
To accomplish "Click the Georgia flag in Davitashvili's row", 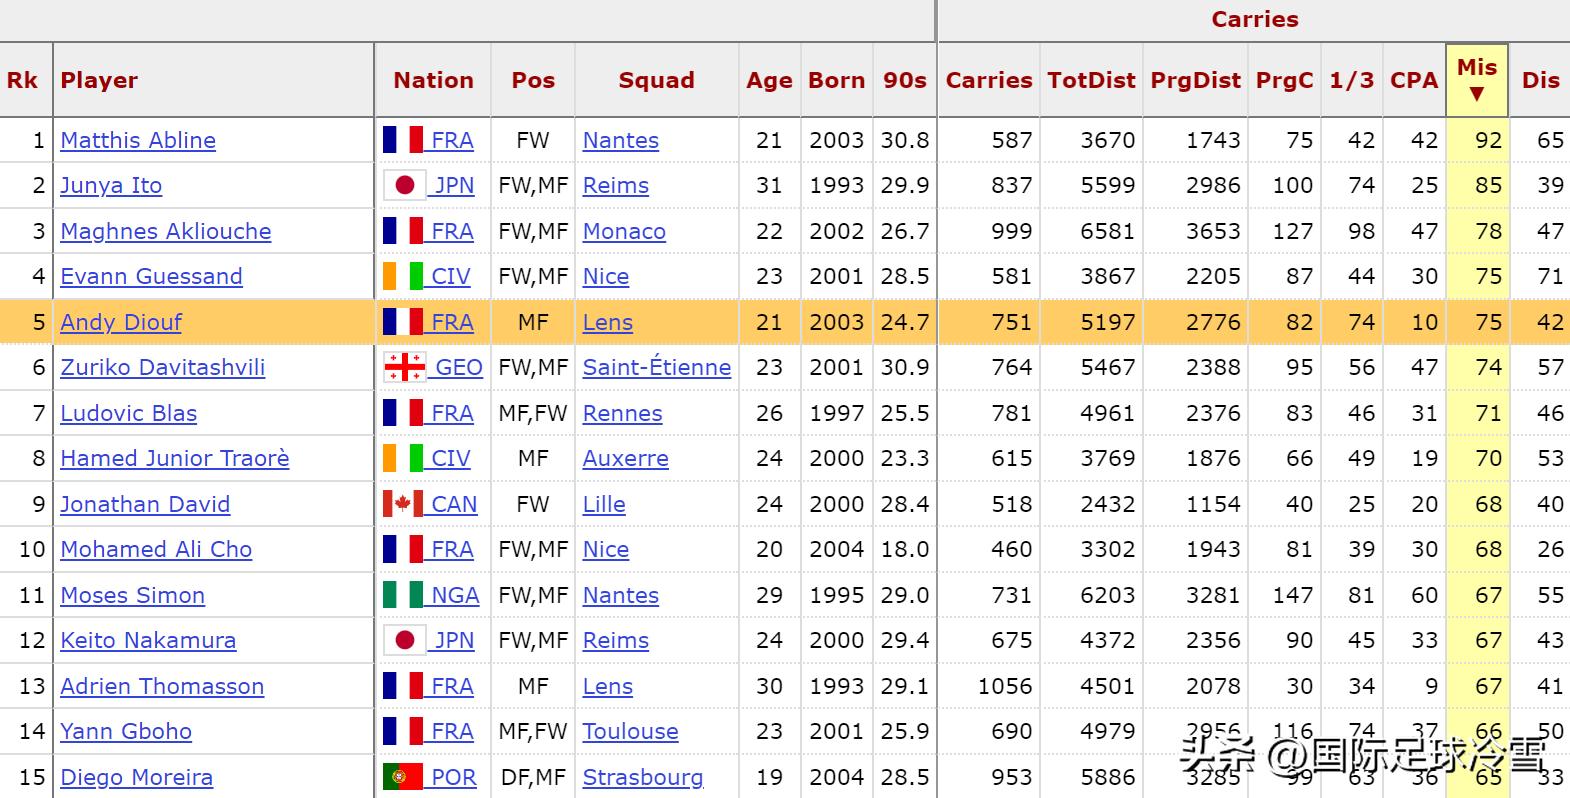I will point(405,367).
